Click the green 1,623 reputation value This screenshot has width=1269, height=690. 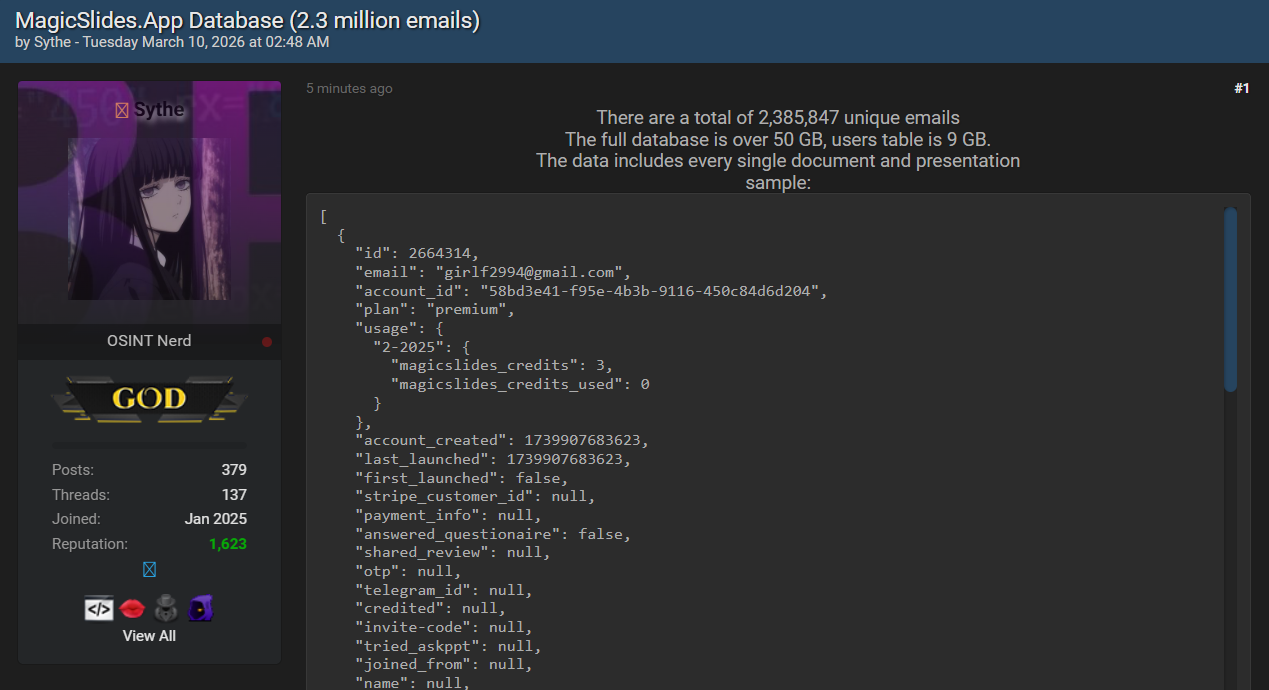pos(227,544)
